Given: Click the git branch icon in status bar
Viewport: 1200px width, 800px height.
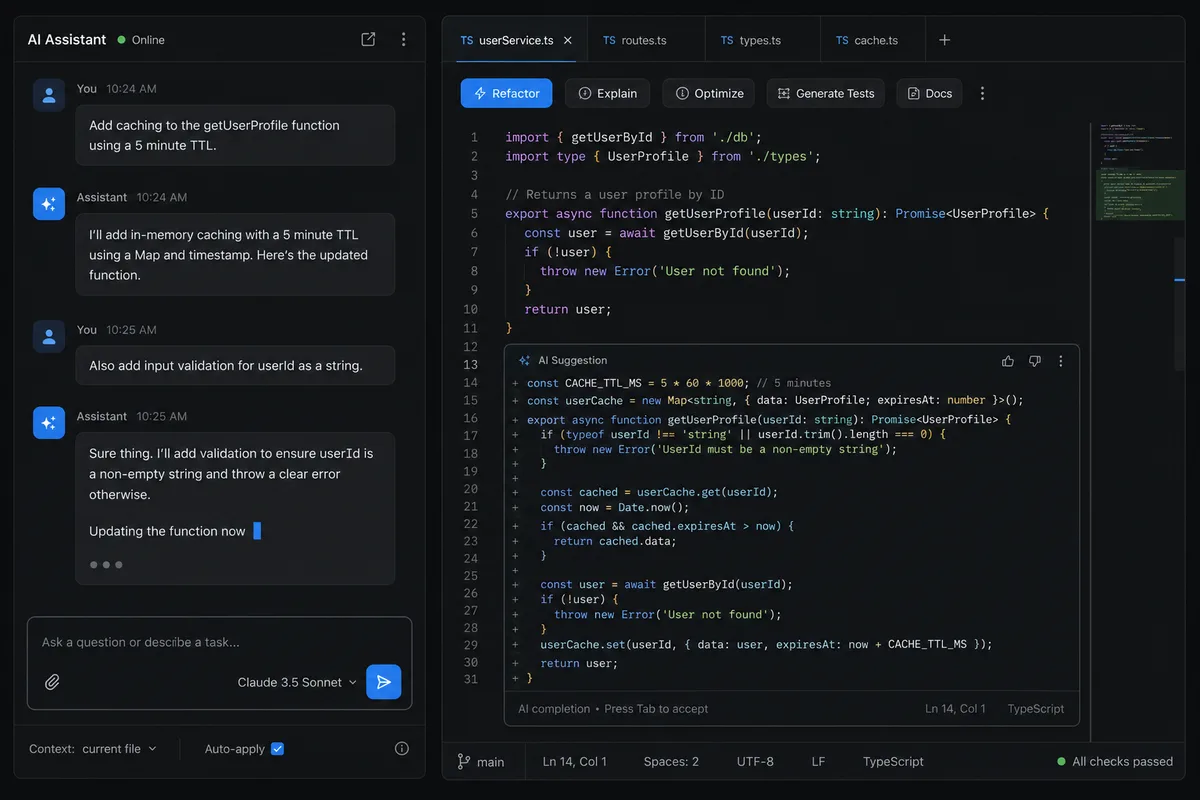Looking at the screenshot, I should [x=463, y=761].
